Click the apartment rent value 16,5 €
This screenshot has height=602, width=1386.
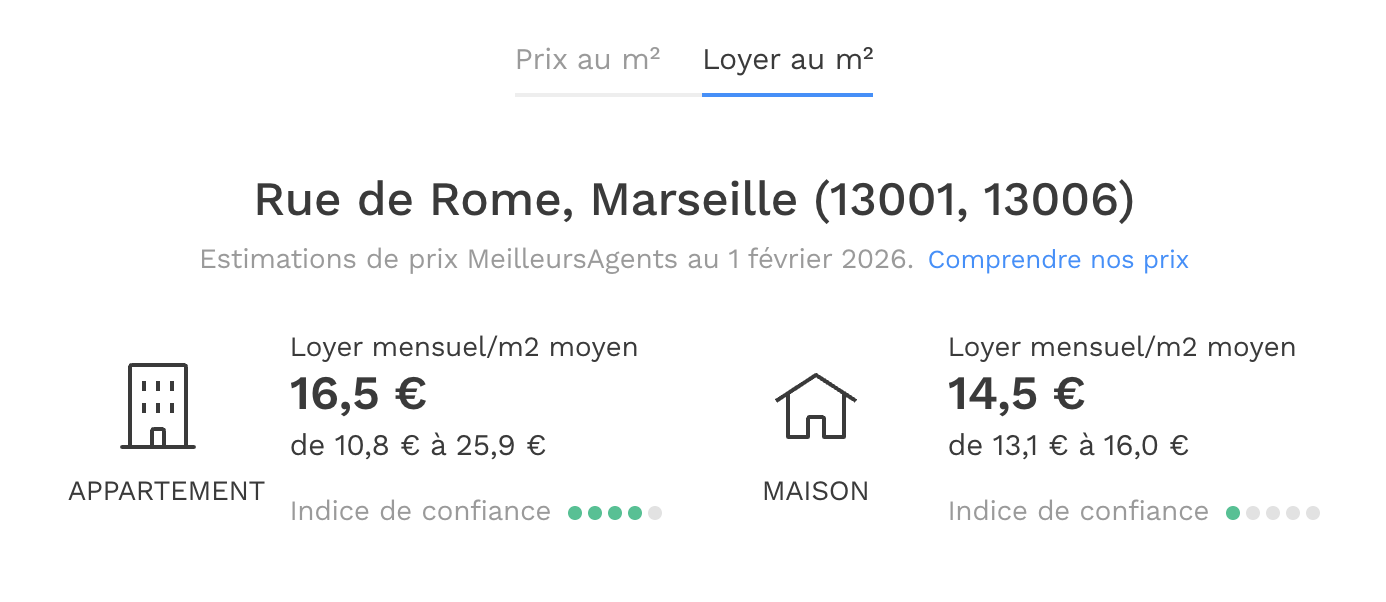pos(359,394)
